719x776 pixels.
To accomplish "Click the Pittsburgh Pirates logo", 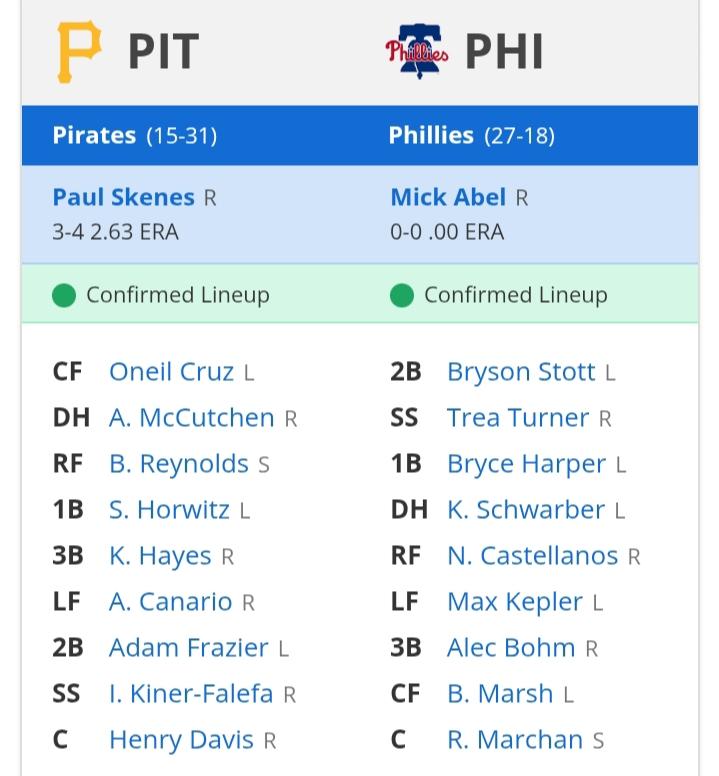I will pyautogui.click(x=79, y=51).
